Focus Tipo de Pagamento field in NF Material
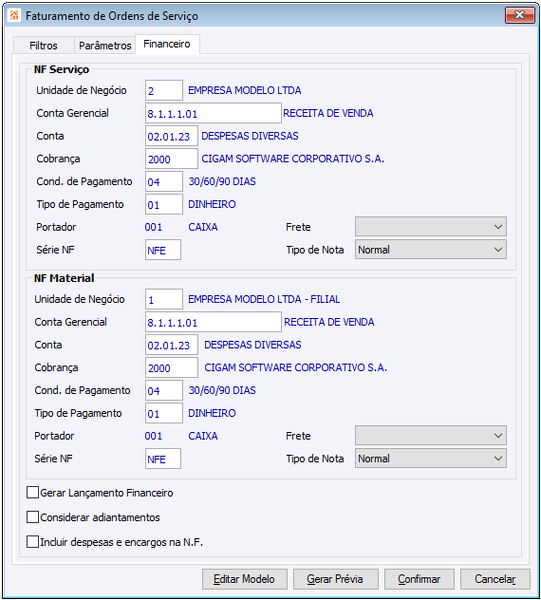Viewport: 541px width, 600px height. tap(164, 413)
